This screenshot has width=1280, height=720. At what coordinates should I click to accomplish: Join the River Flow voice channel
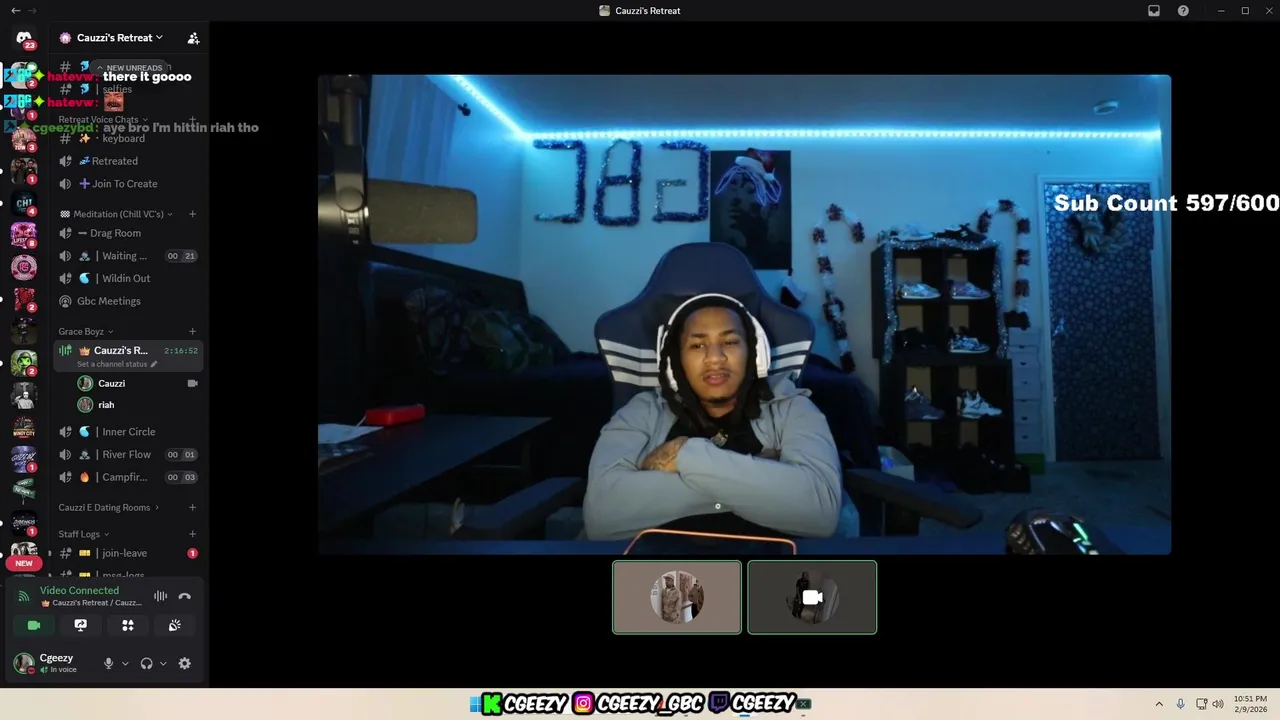click(128, 455)
